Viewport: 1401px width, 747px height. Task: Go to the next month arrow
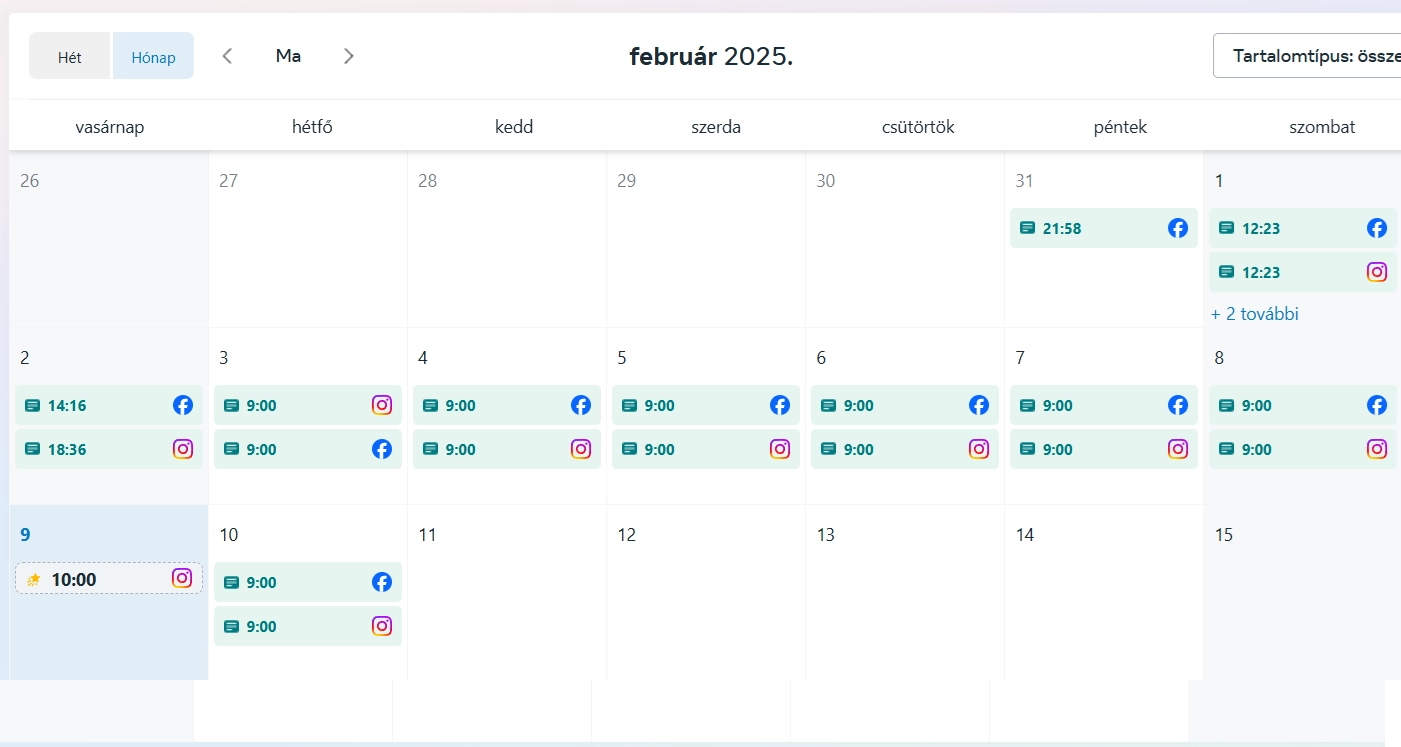click(x=349, y=56)
